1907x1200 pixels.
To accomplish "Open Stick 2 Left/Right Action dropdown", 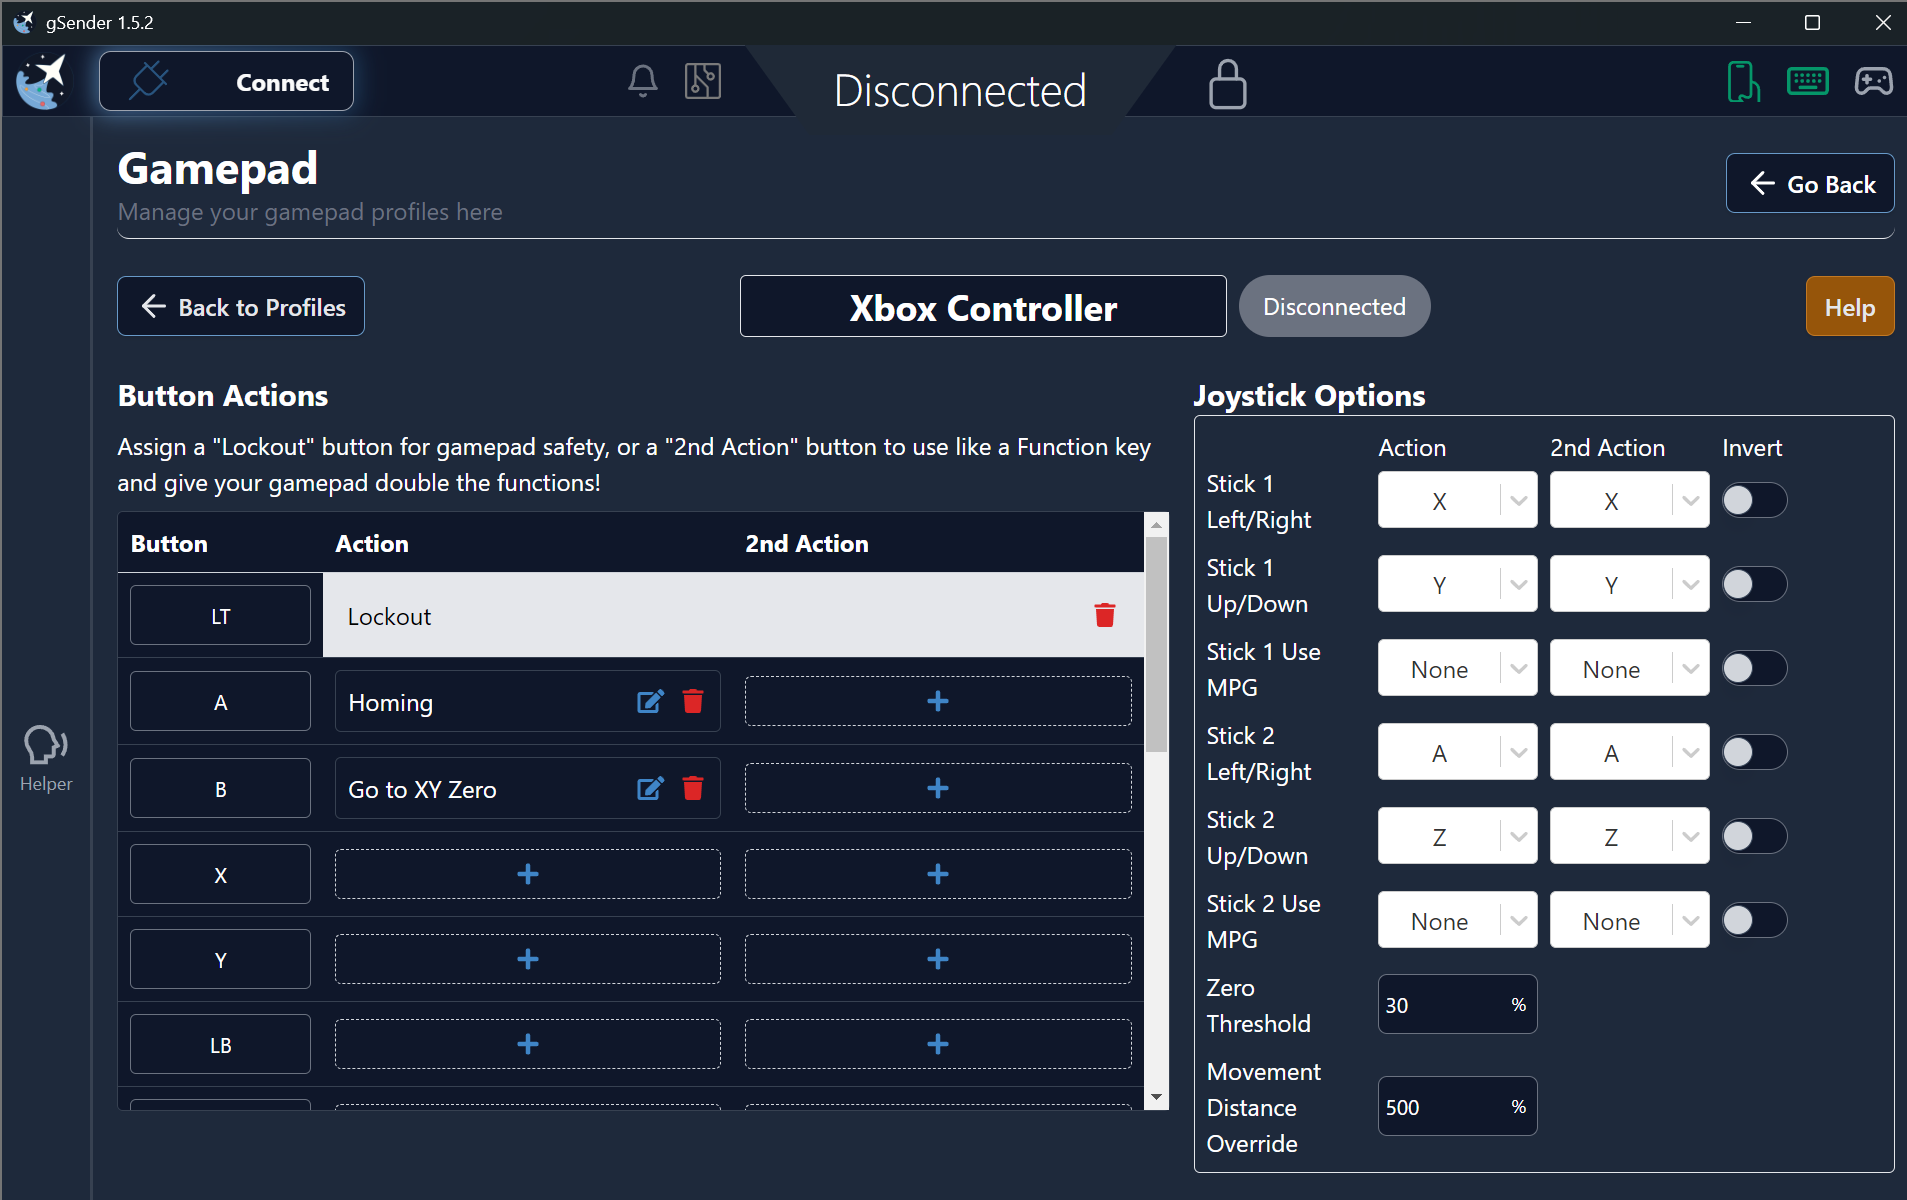I will tap(1457, 752).
